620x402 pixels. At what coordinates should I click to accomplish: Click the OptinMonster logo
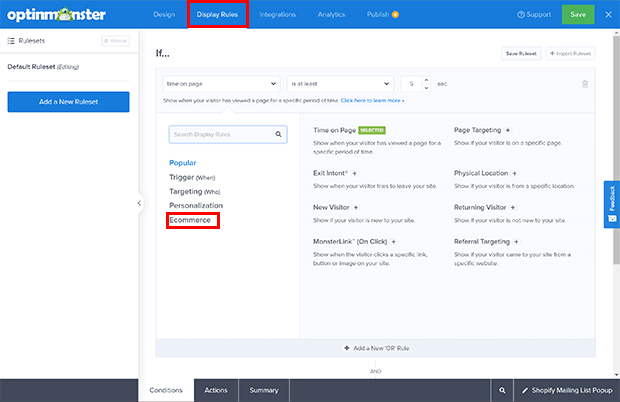coord(57,15)
